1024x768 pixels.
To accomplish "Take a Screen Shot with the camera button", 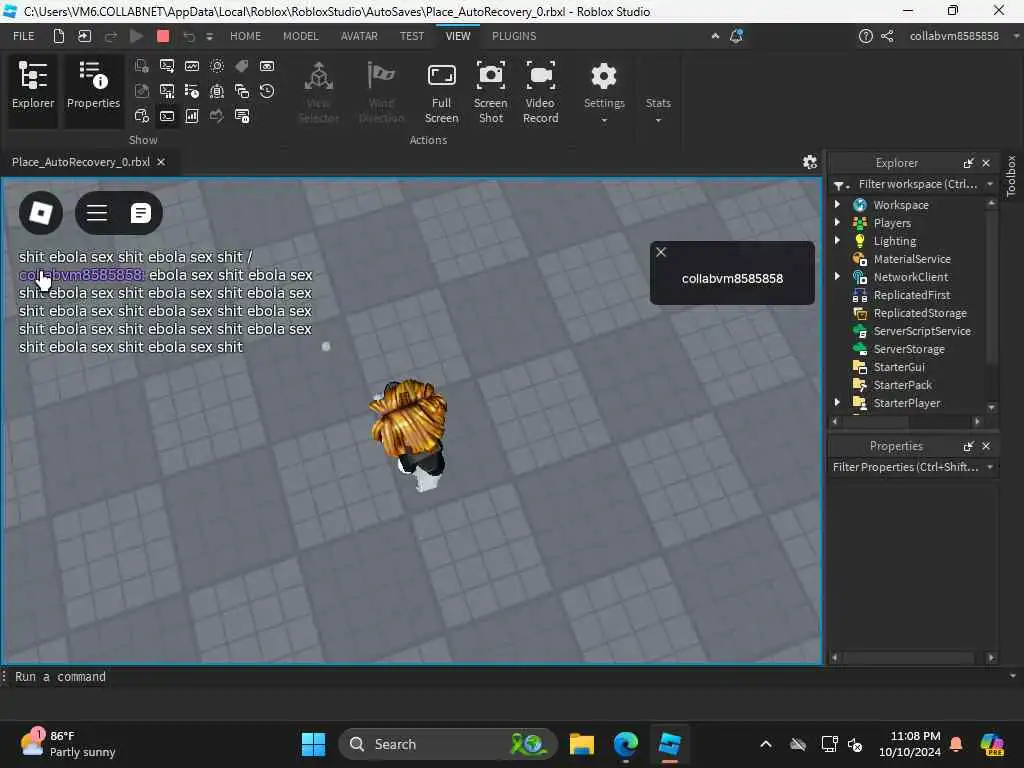I will [490, 92].
